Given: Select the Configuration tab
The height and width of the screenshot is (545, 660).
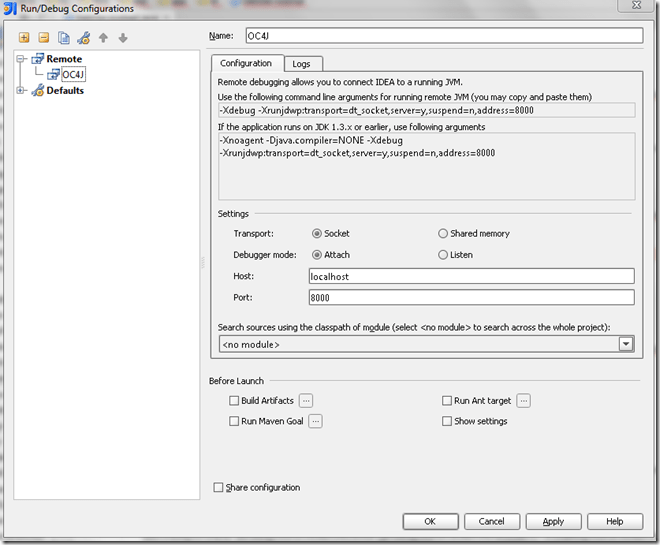Looking at the screenshot, I should pos(246,63).
